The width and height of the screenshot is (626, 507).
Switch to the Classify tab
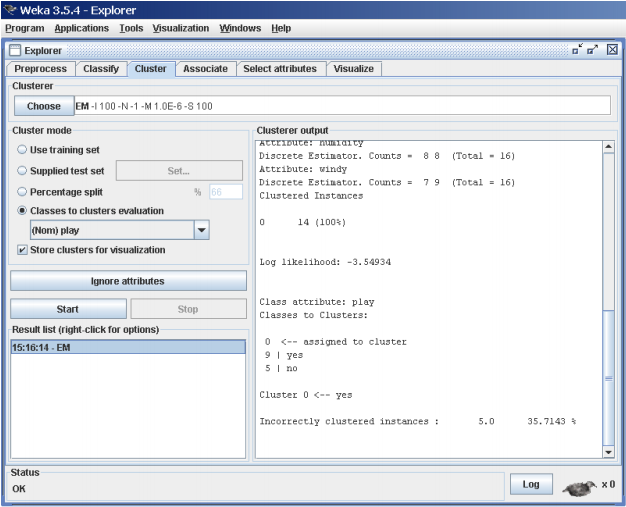tap(101, 69)
